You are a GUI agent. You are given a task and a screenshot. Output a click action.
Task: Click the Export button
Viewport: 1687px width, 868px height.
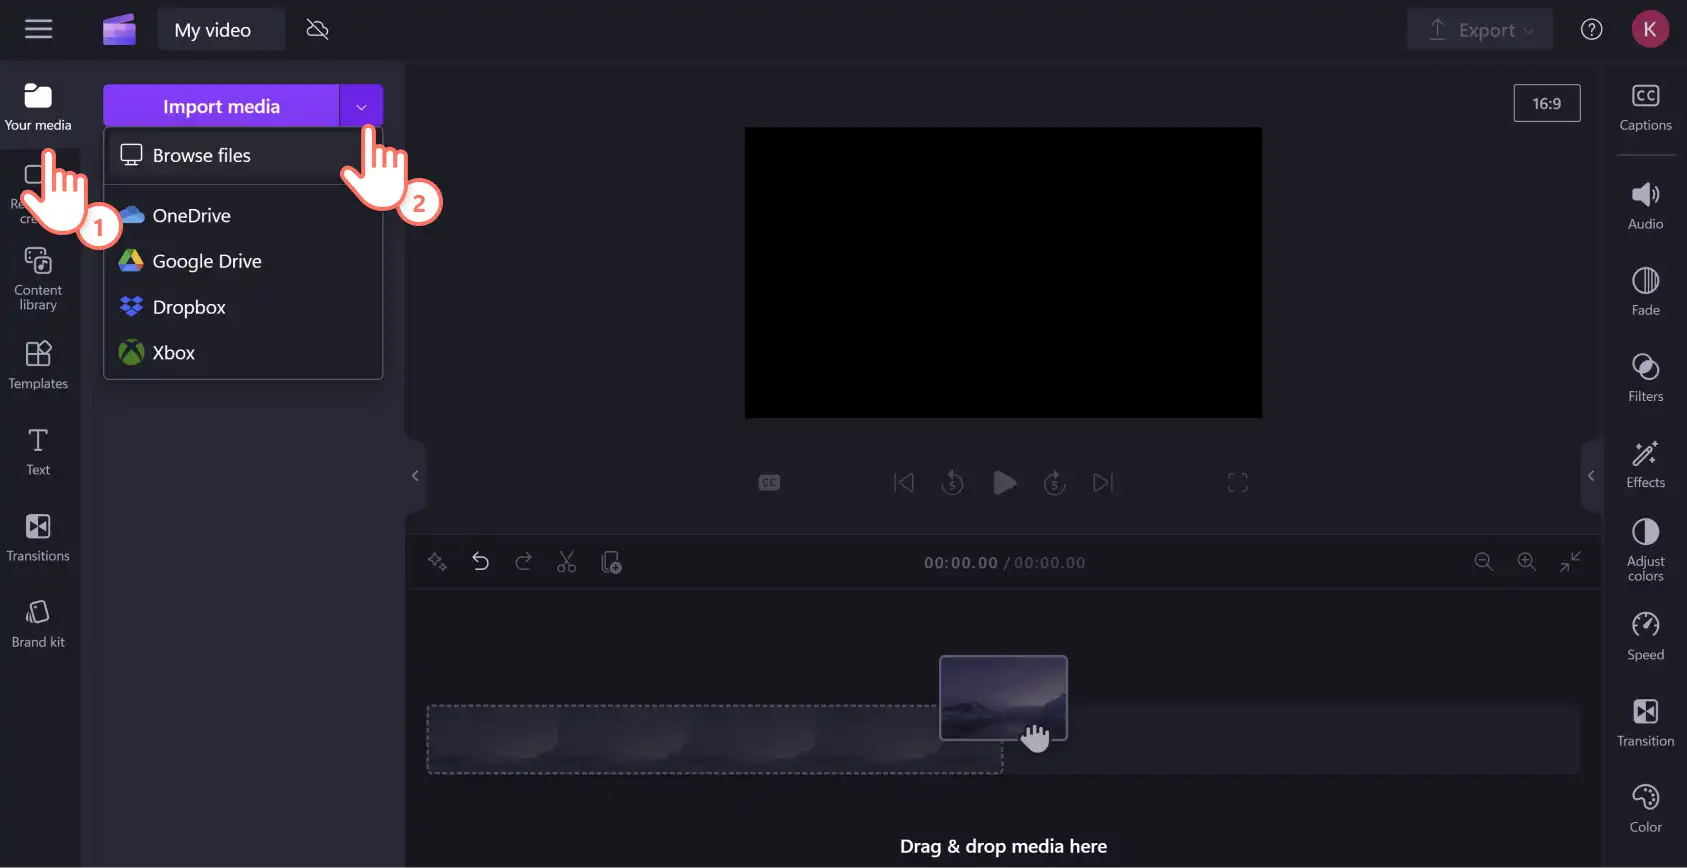[x=1479, y=30]
